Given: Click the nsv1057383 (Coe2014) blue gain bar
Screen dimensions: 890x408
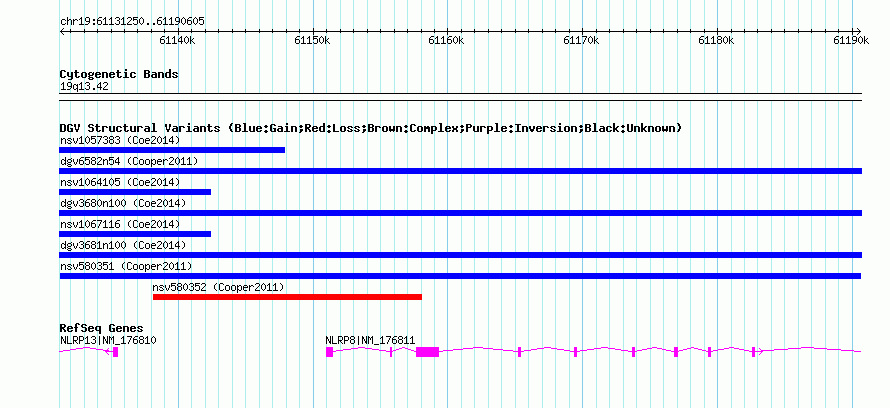Looking at the screenshot, I should pos(172,150).
